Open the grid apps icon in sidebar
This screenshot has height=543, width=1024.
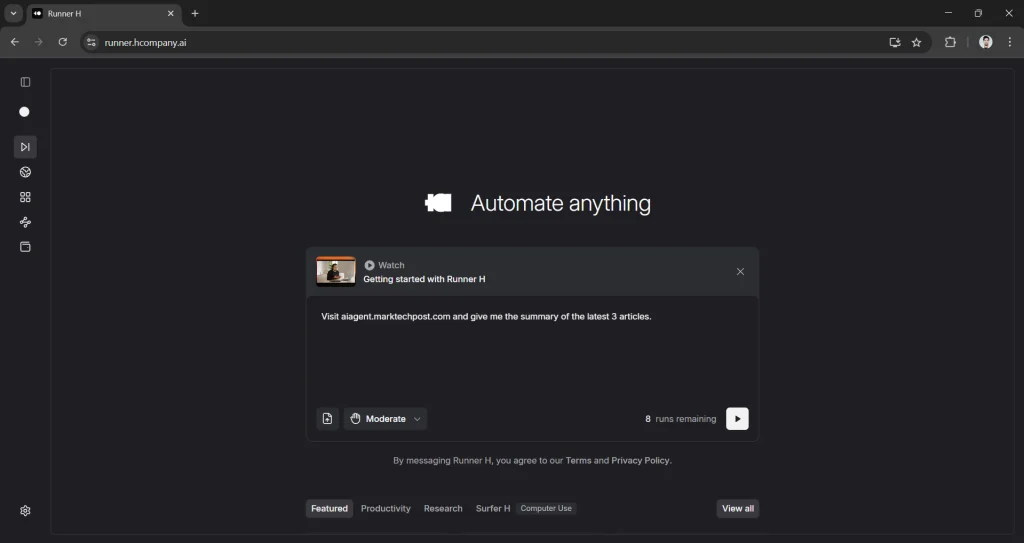[25, 197]
